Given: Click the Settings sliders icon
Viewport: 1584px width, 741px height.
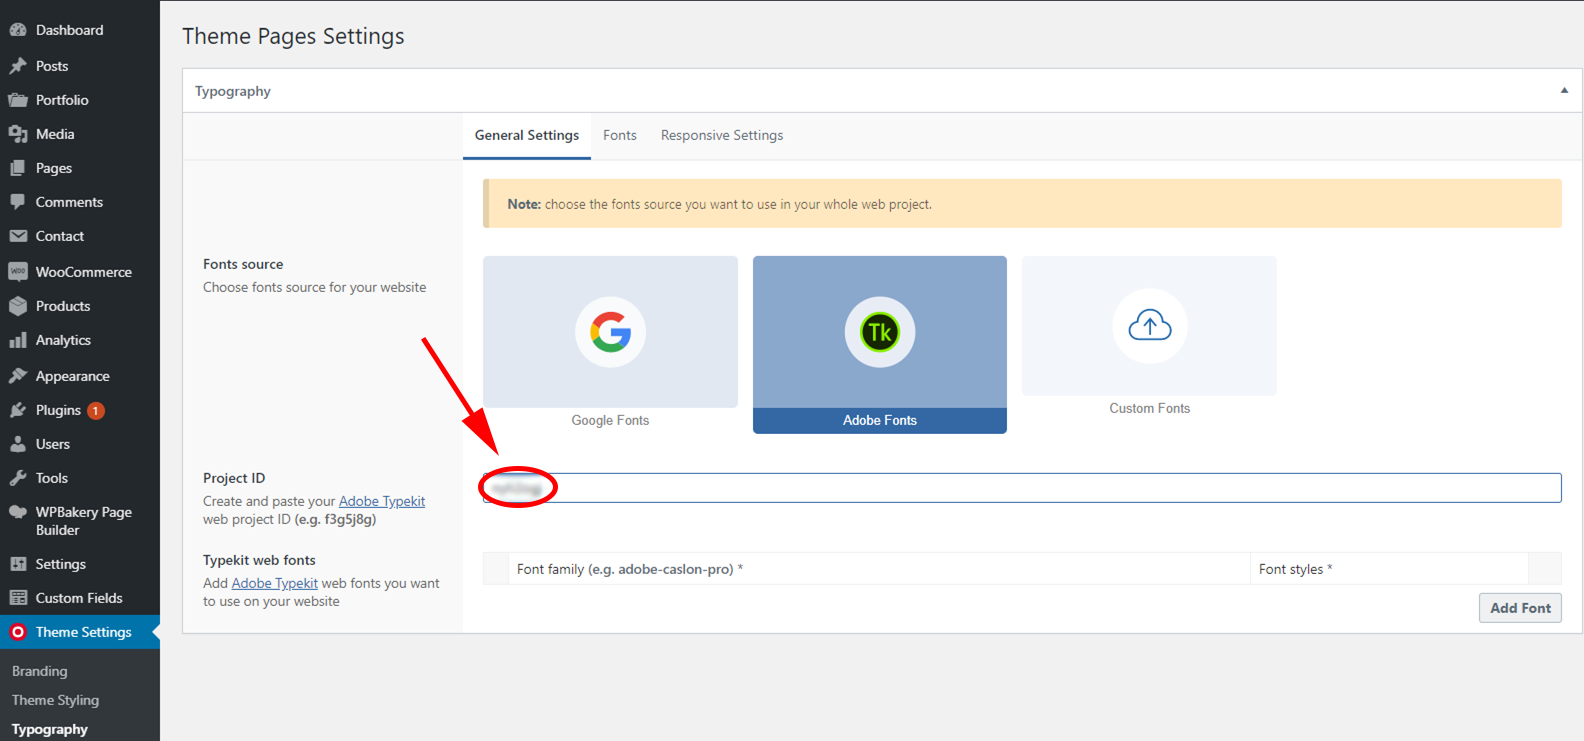Looking at the screenshot, I should 18,564.
